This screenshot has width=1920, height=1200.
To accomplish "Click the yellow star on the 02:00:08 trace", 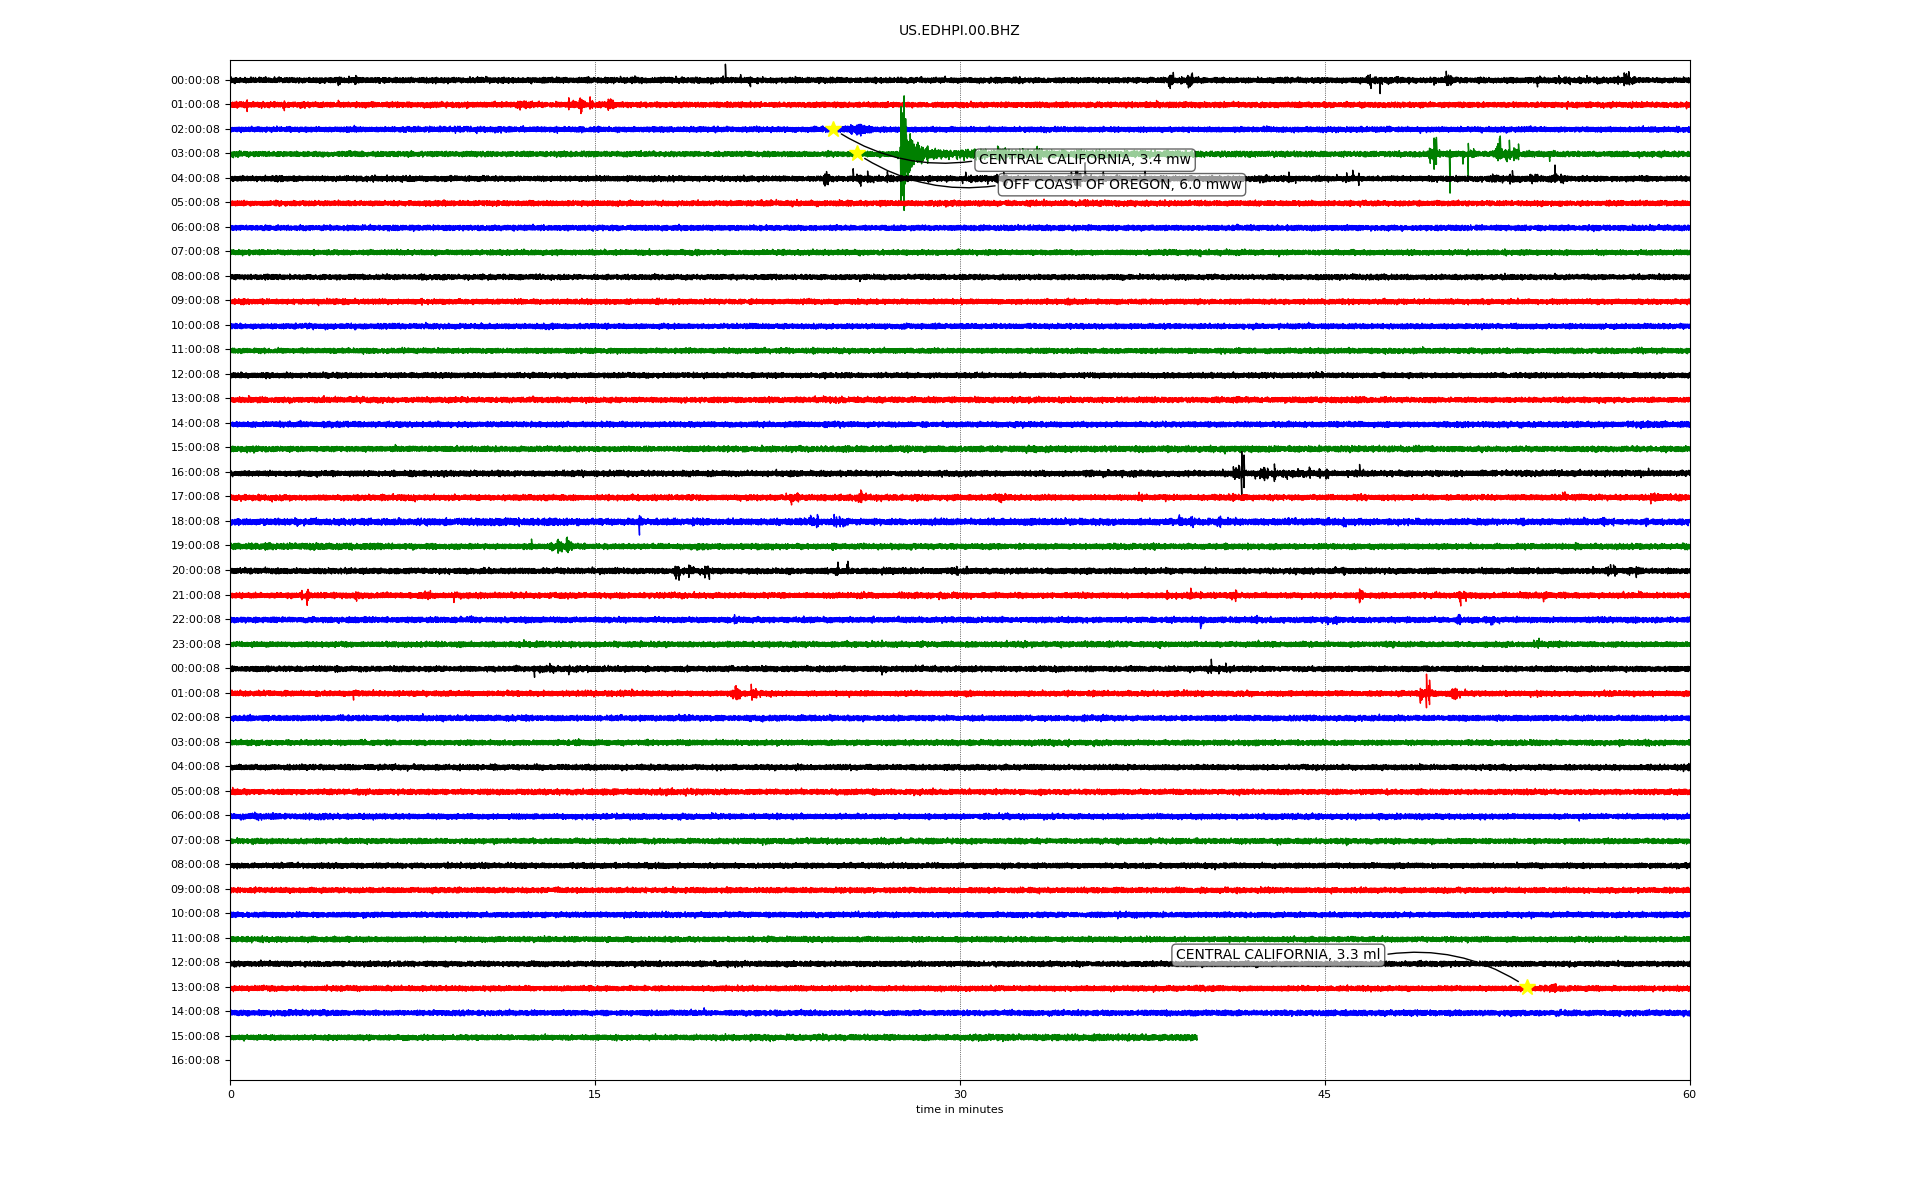I will click(x=833, y=129).
